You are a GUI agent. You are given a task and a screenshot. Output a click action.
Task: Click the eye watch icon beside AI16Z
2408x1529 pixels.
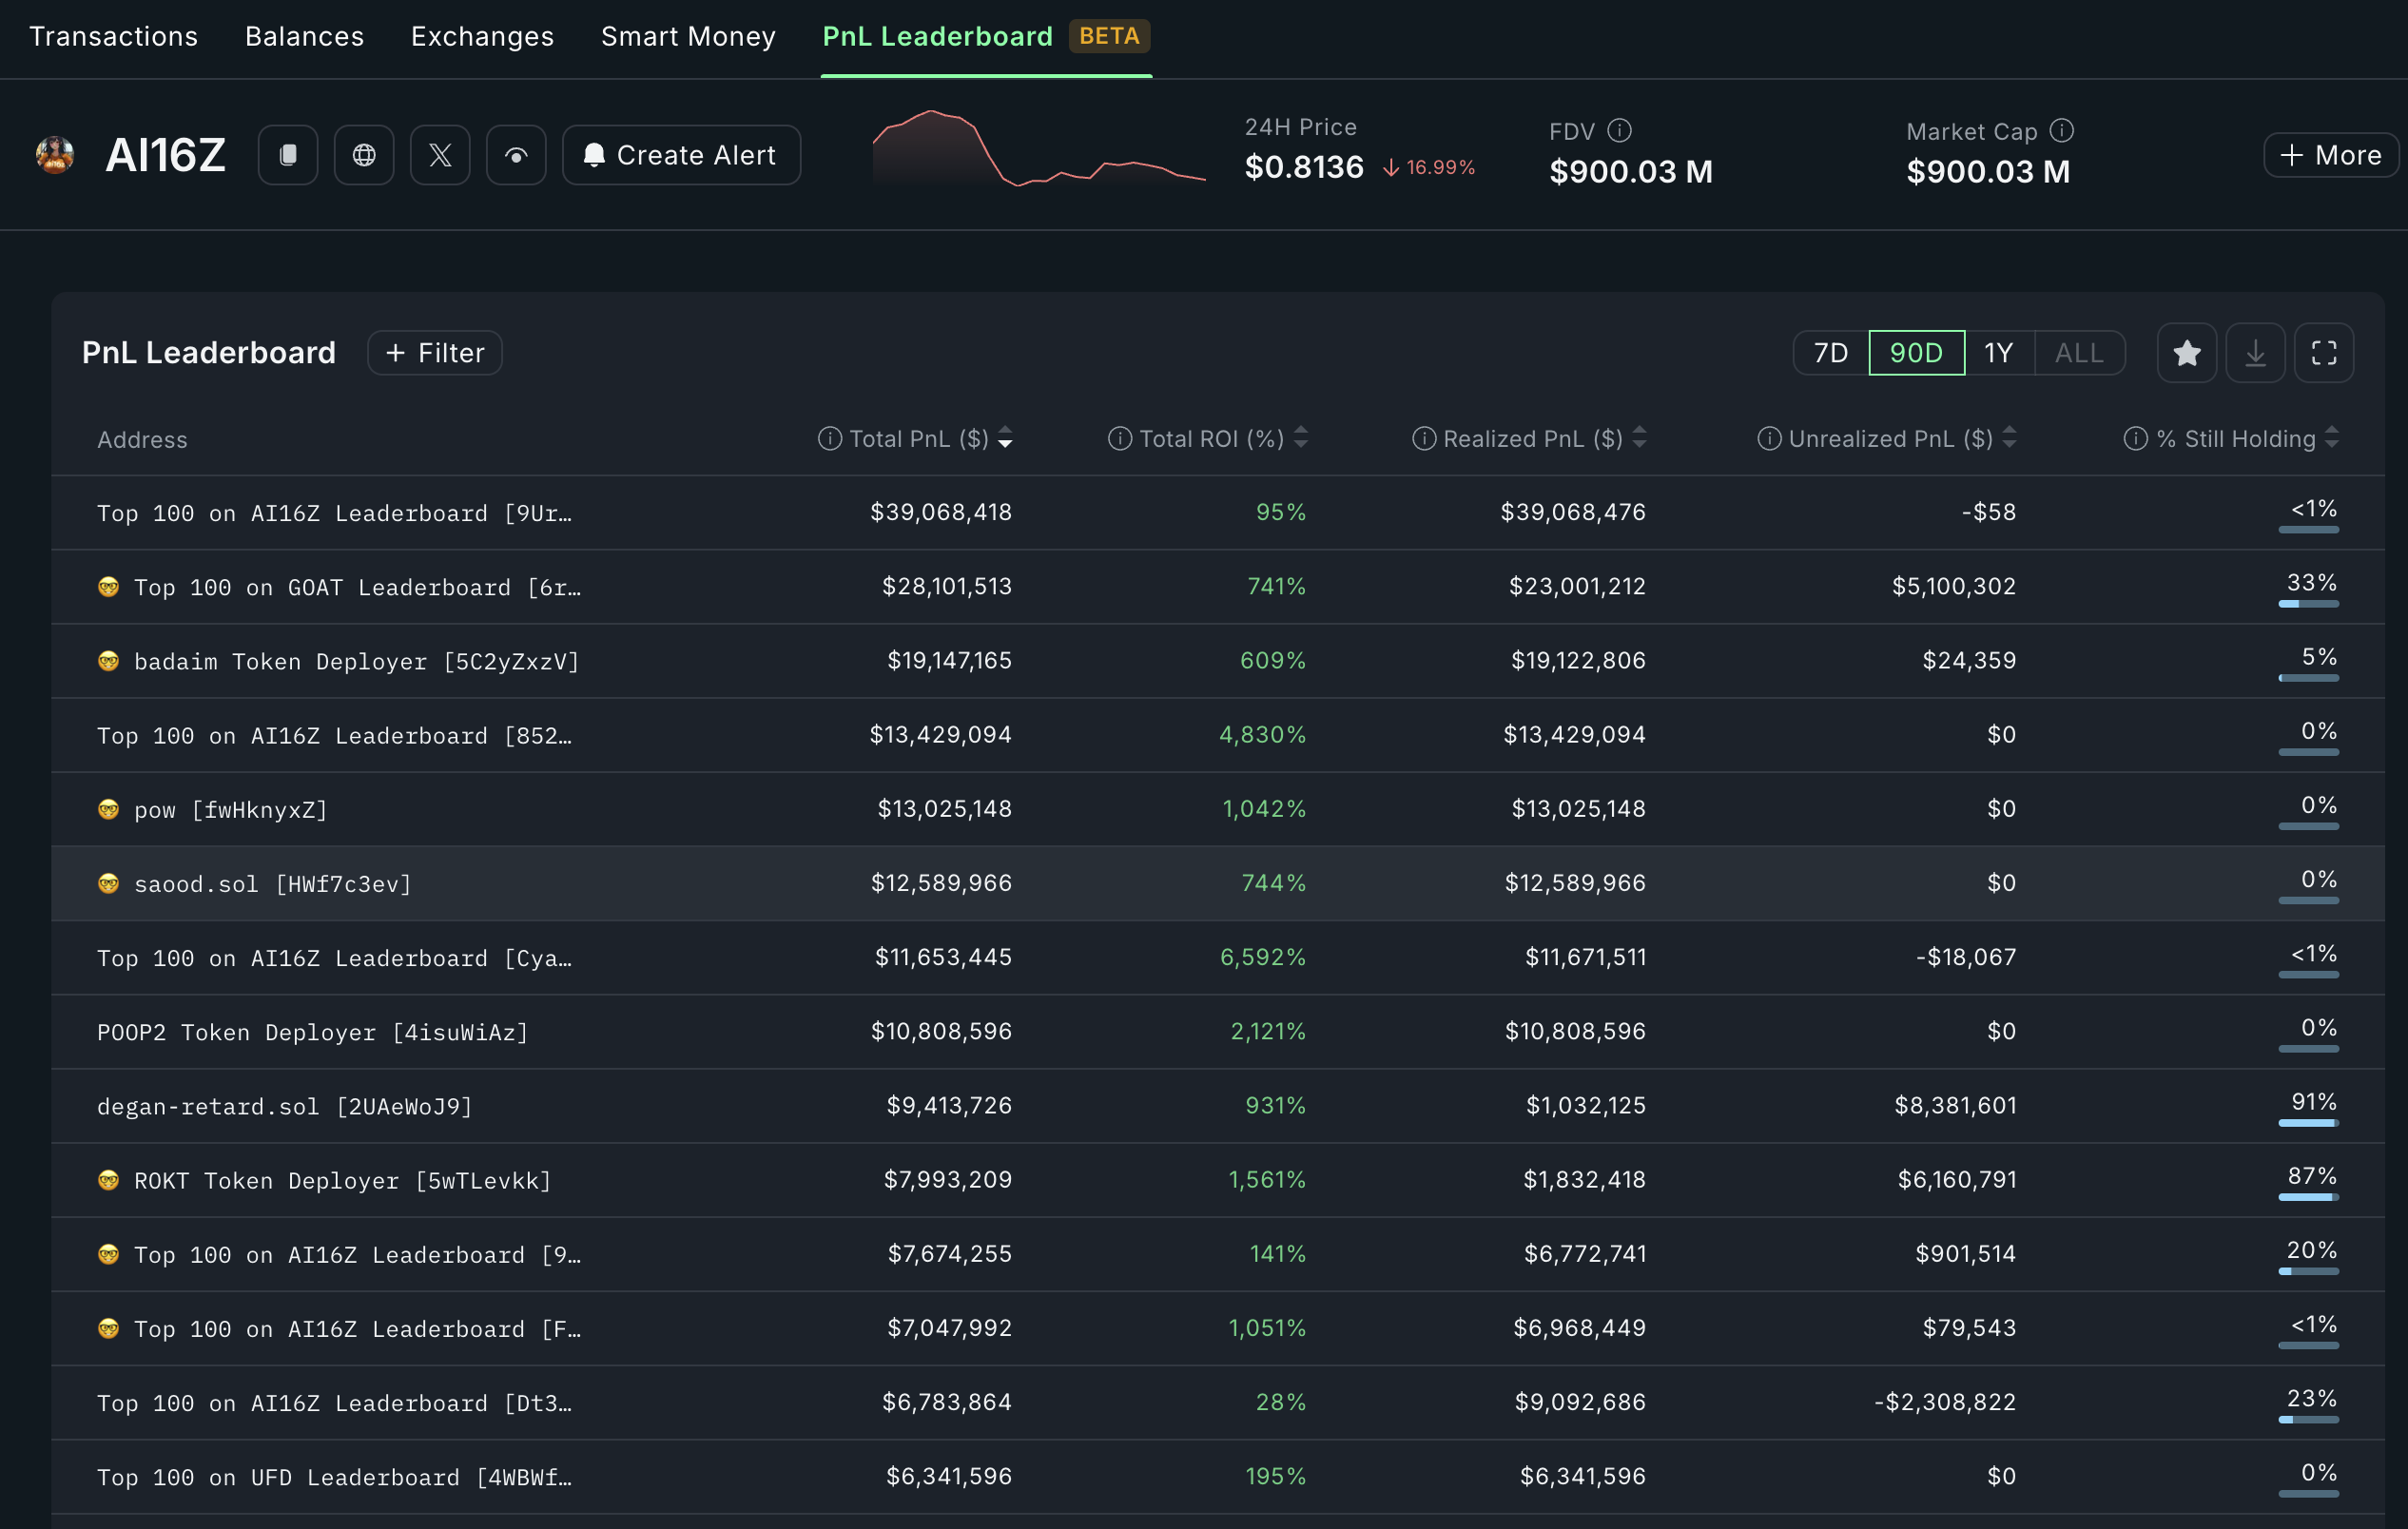(516, 155)
